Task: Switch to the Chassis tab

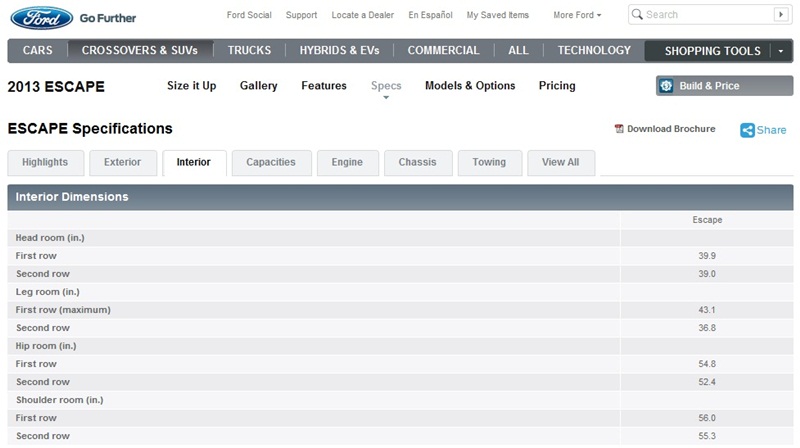Action: coord(418,163)
